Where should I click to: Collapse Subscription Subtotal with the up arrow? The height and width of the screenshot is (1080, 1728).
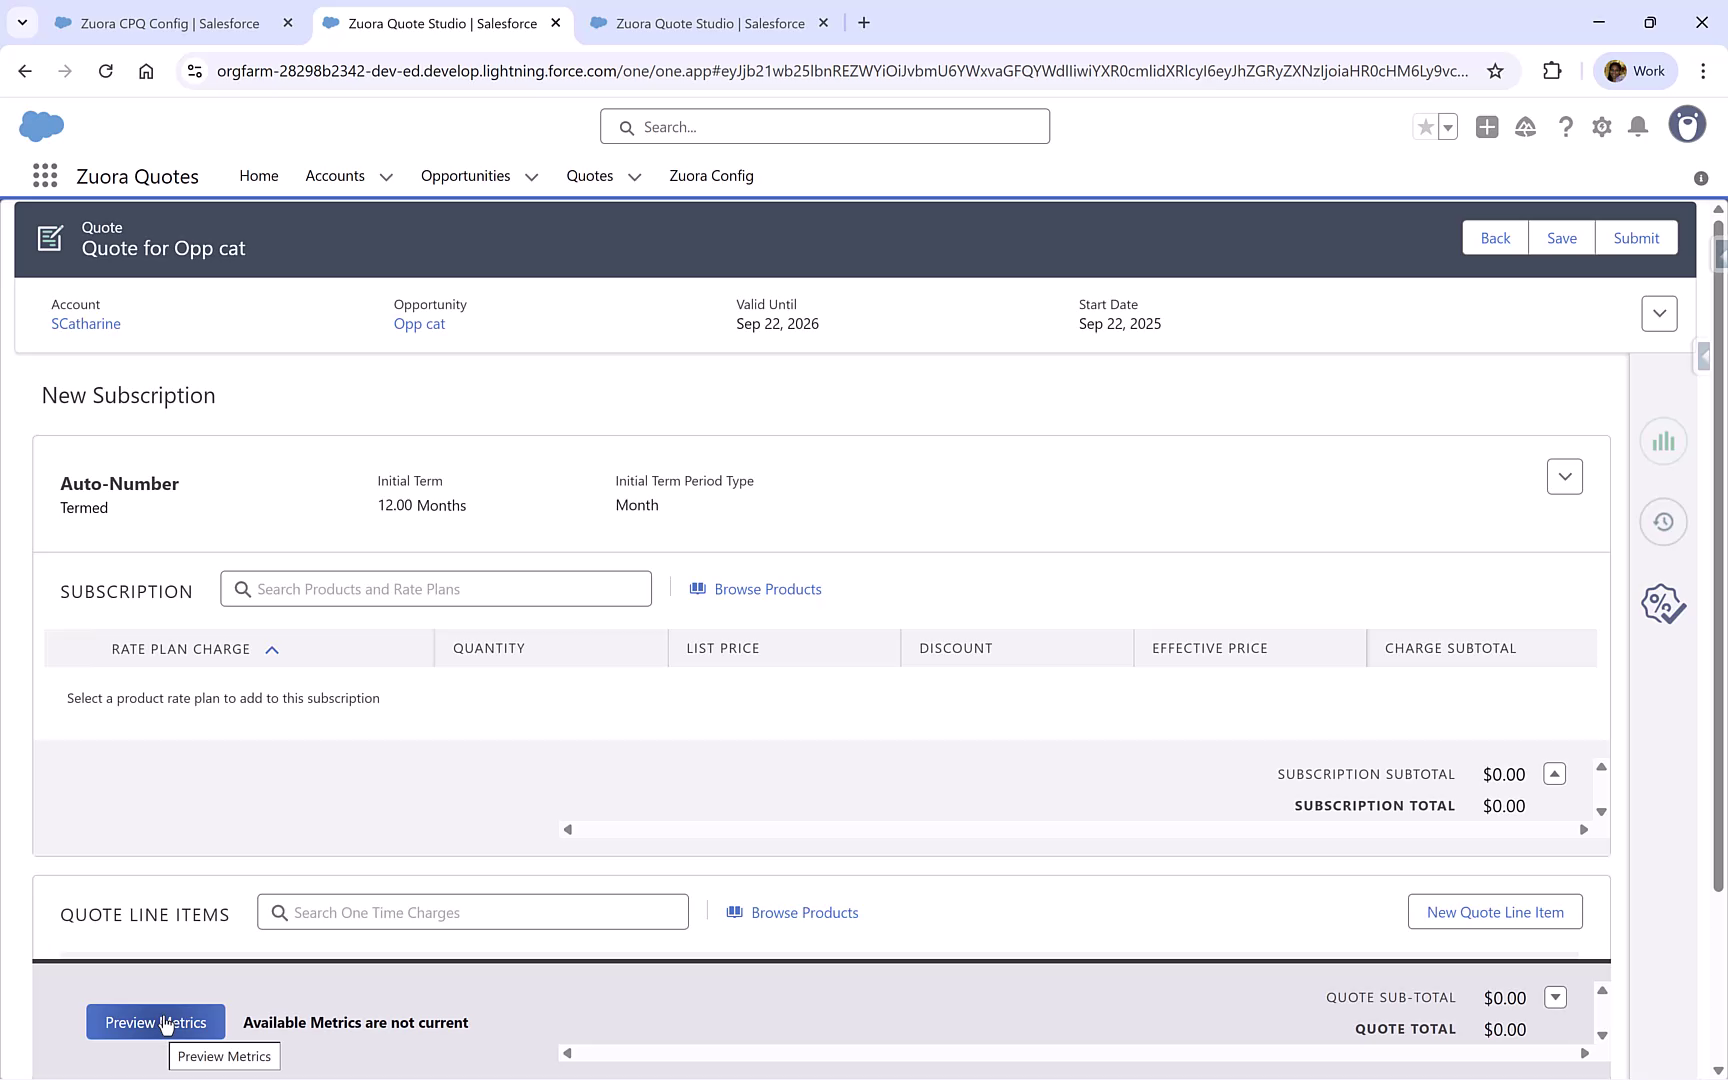point(1554,773)
